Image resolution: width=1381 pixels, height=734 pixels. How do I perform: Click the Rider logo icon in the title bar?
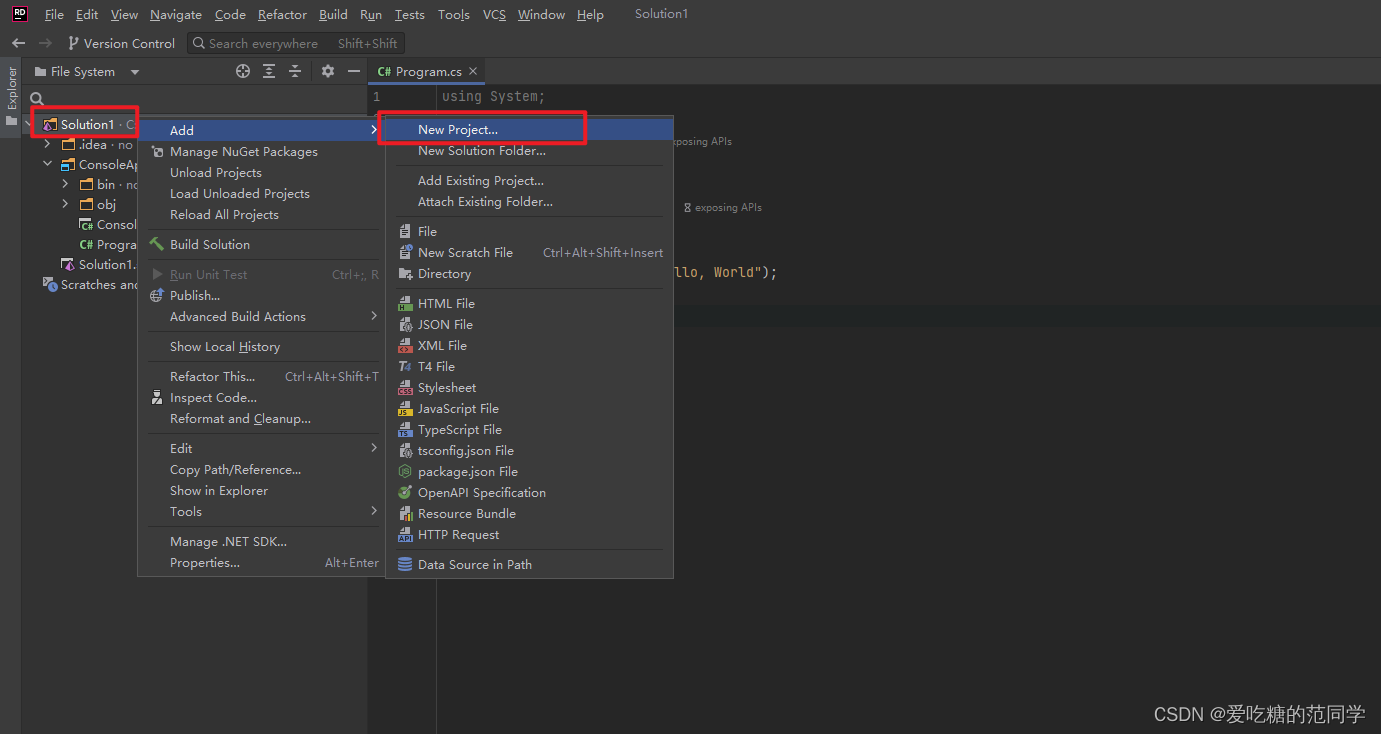pyautogui.click(x=19, y=14)
